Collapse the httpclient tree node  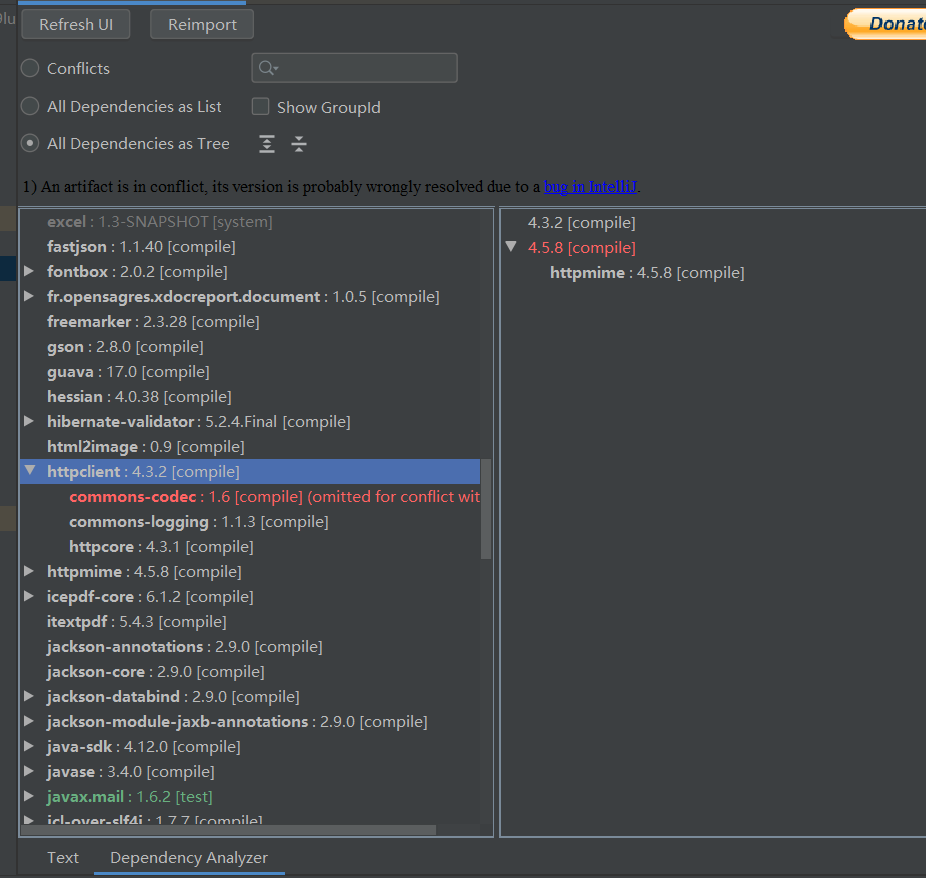pyautogui.click(x=30, y=471)
